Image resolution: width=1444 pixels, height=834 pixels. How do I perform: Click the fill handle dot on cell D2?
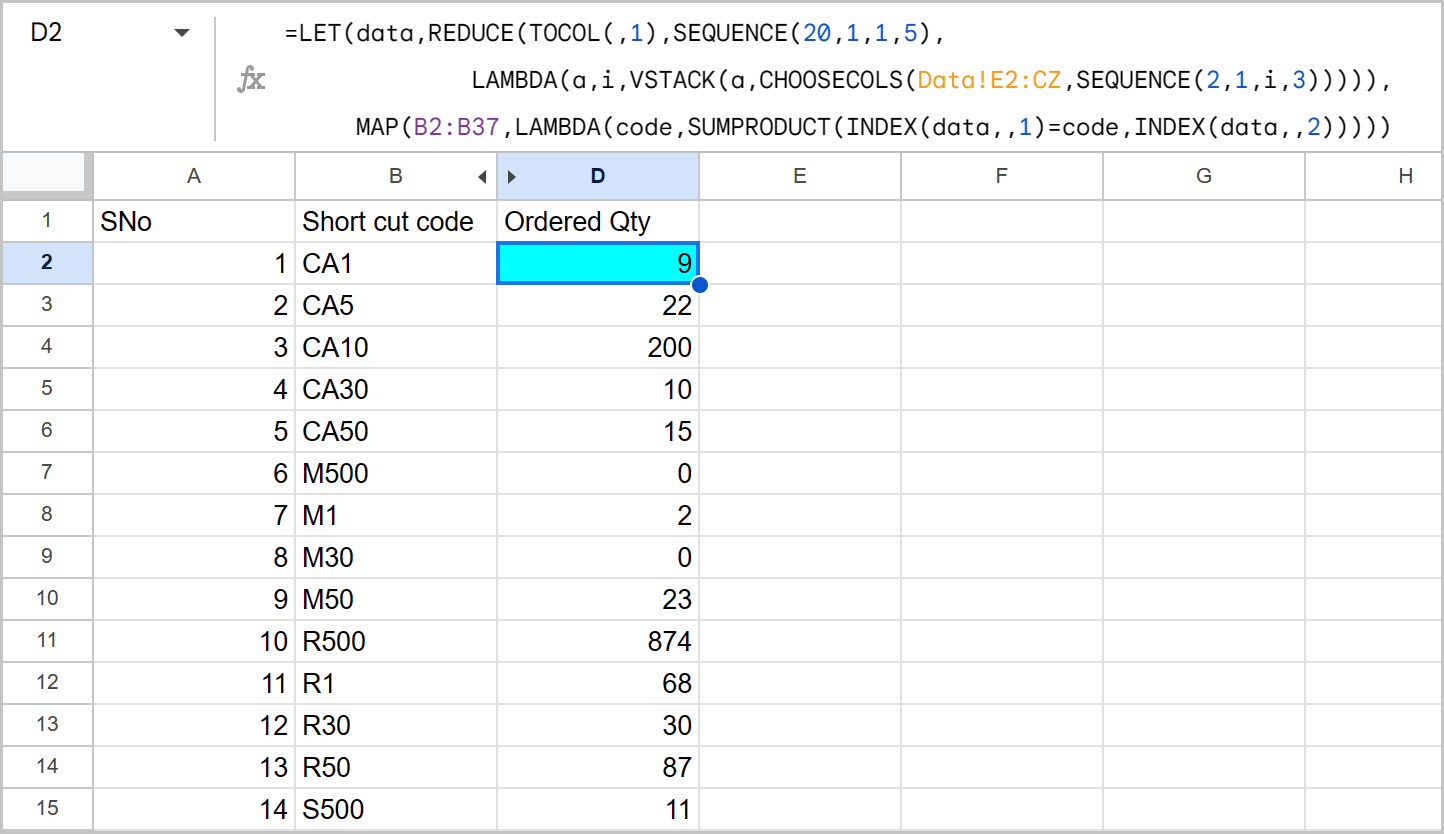(699, 285)
